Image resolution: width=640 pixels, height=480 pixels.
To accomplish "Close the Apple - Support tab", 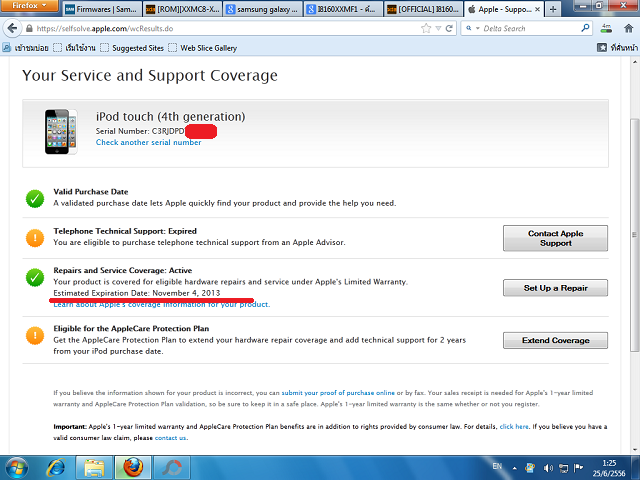I will [x=537, y=9].
